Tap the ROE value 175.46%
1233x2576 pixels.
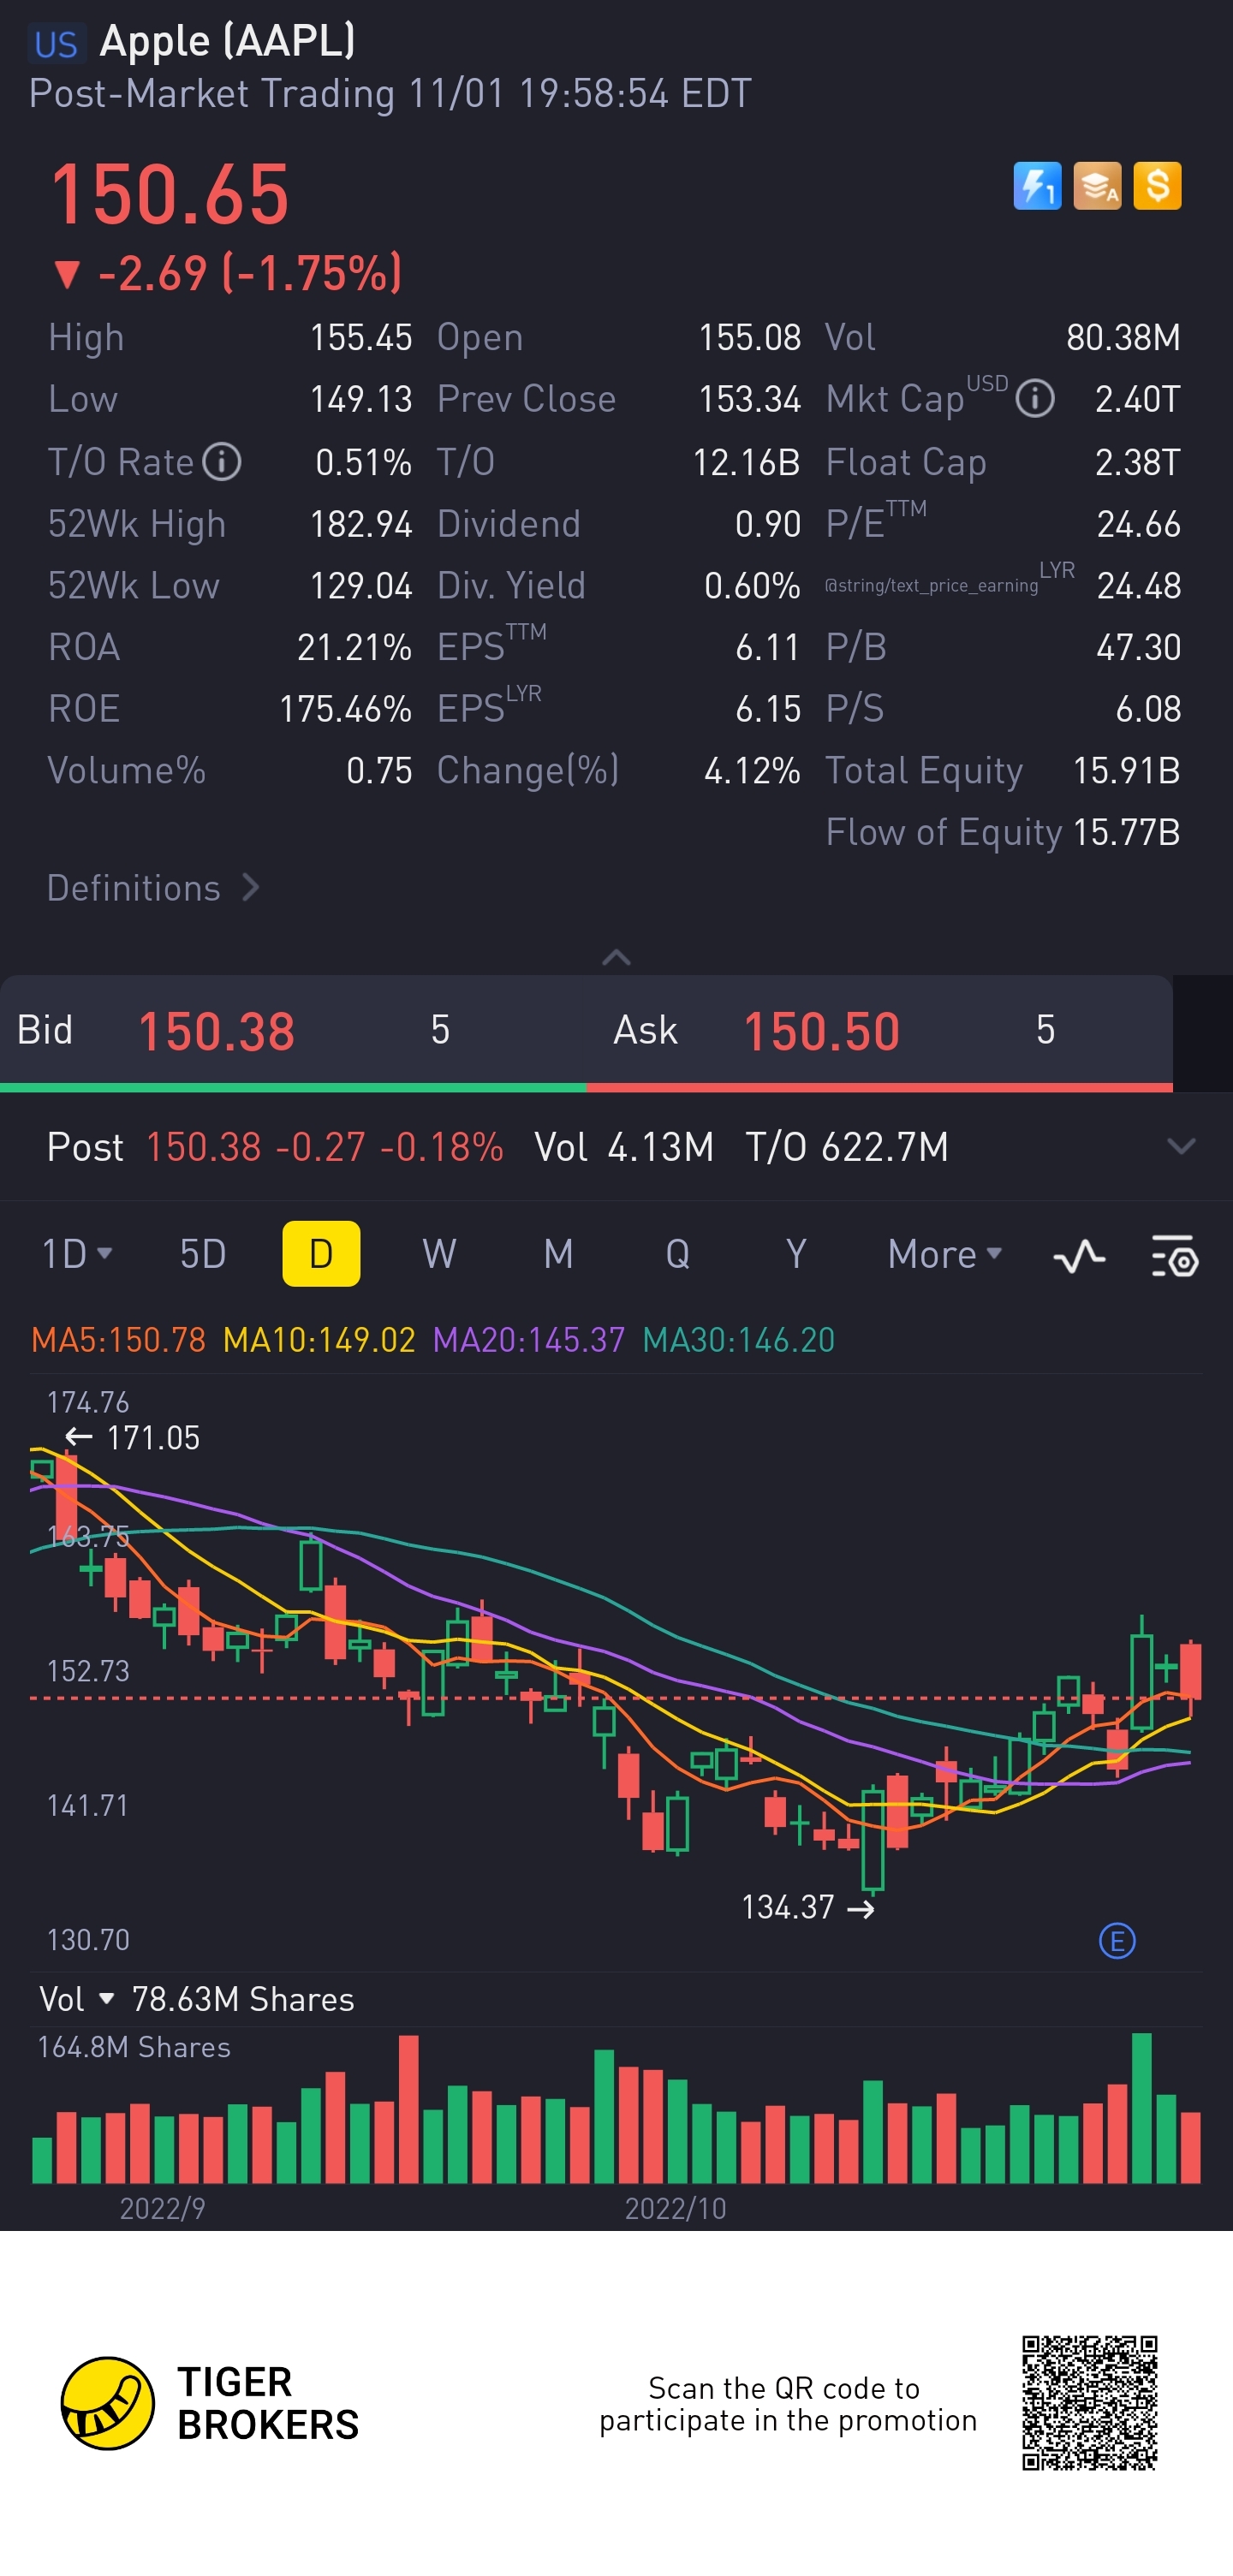pyautogui.click(x=345, y=709)
